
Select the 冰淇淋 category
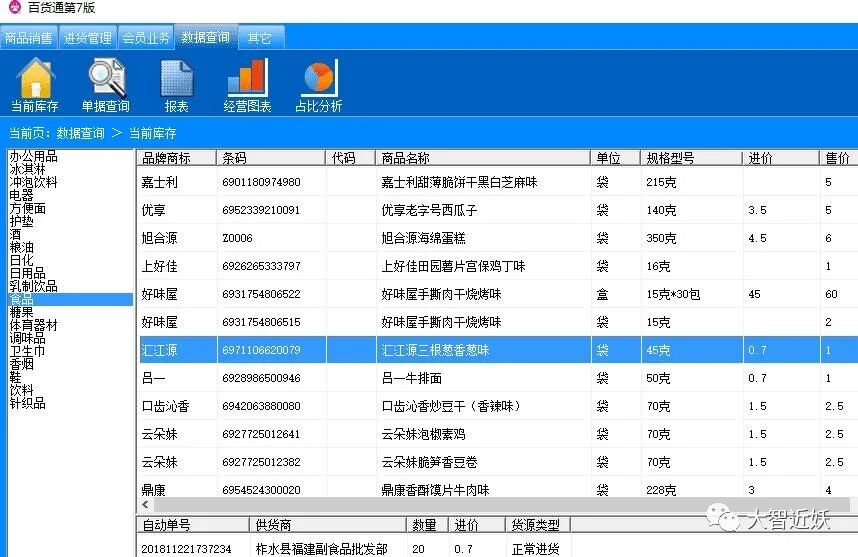click(27, 169)
